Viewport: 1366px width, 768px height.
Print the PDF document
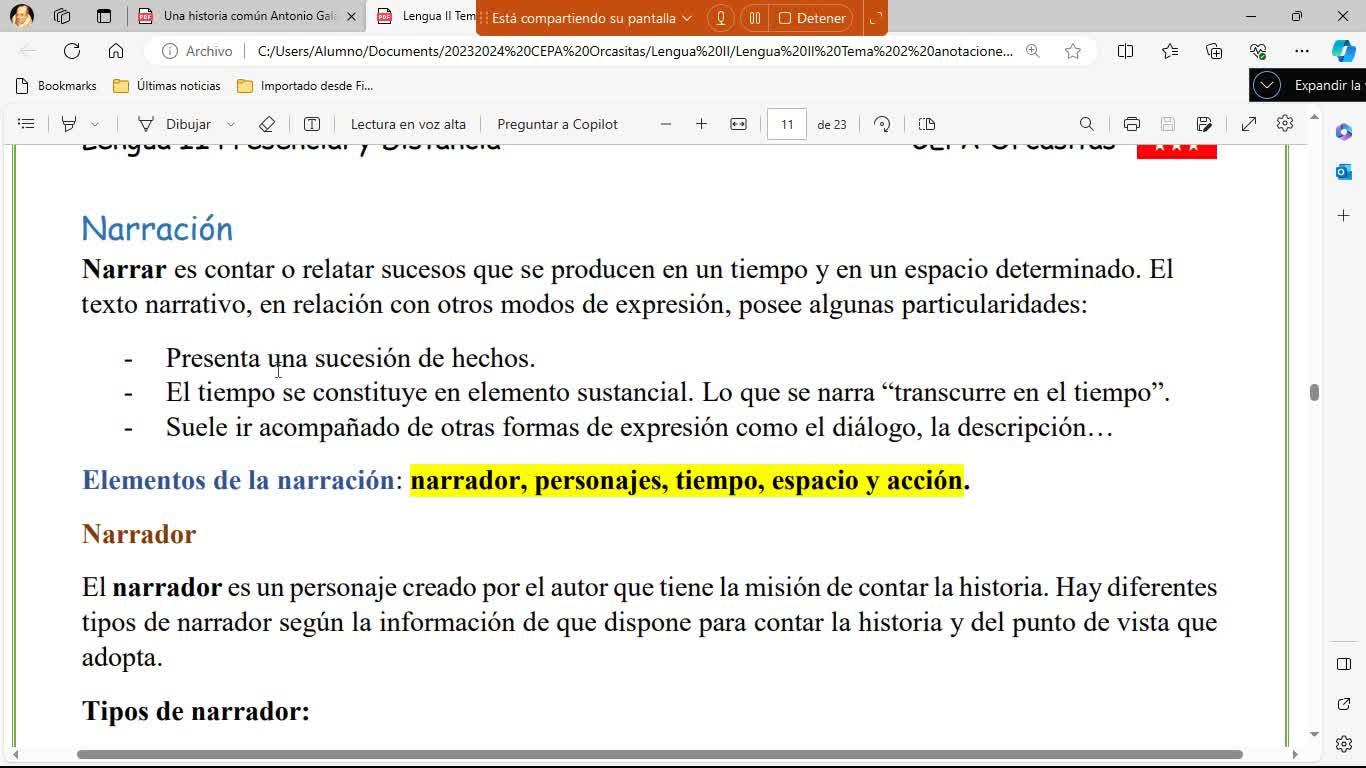click(x=1132, y=124)
